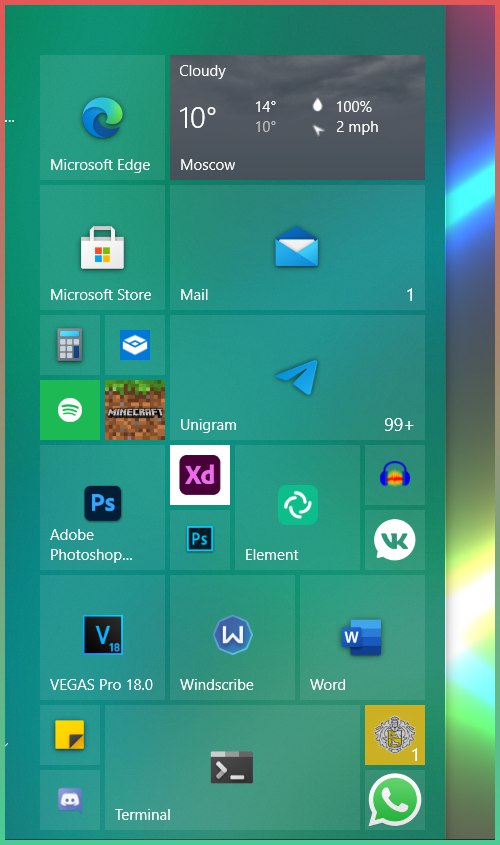The height and width of the screenshot is (845, 500).
Task: Launch Microsoft Store tile
Action: pos(102,247)
